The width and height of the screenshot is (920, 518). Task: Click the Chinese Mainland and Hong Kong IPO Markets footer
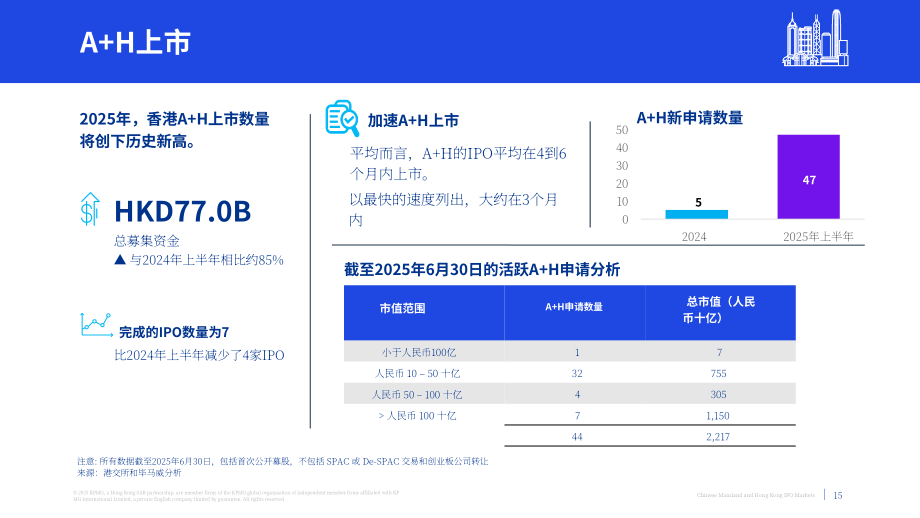[756, 496]
